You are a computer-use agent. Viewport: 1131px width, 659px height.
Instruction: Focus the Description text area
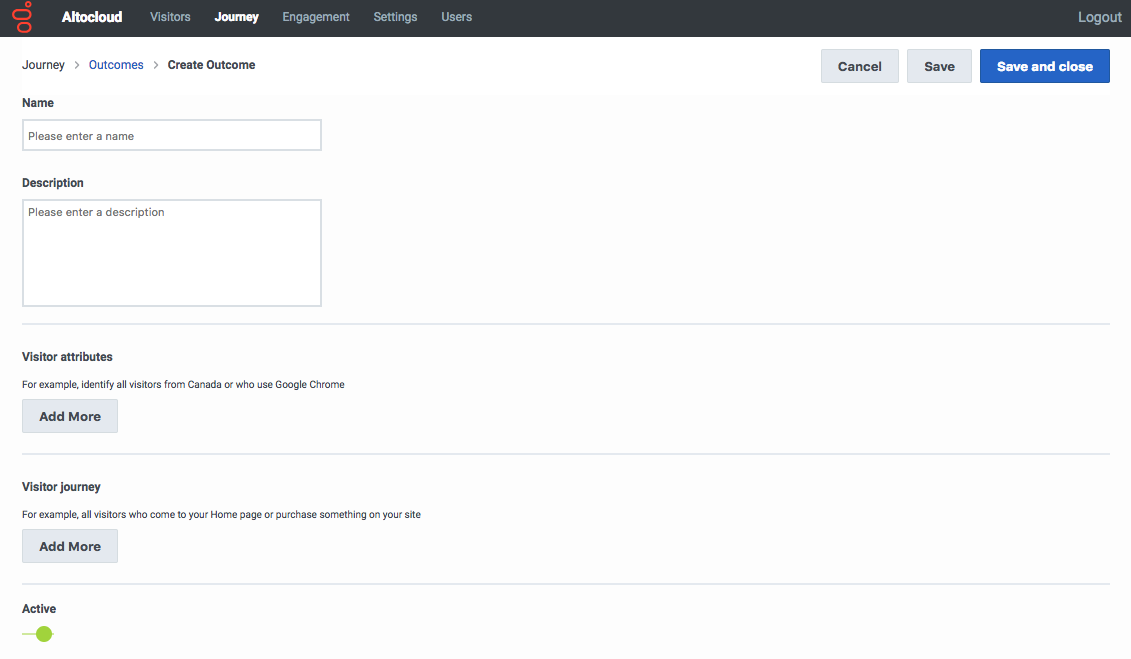(x=172, y=253)
